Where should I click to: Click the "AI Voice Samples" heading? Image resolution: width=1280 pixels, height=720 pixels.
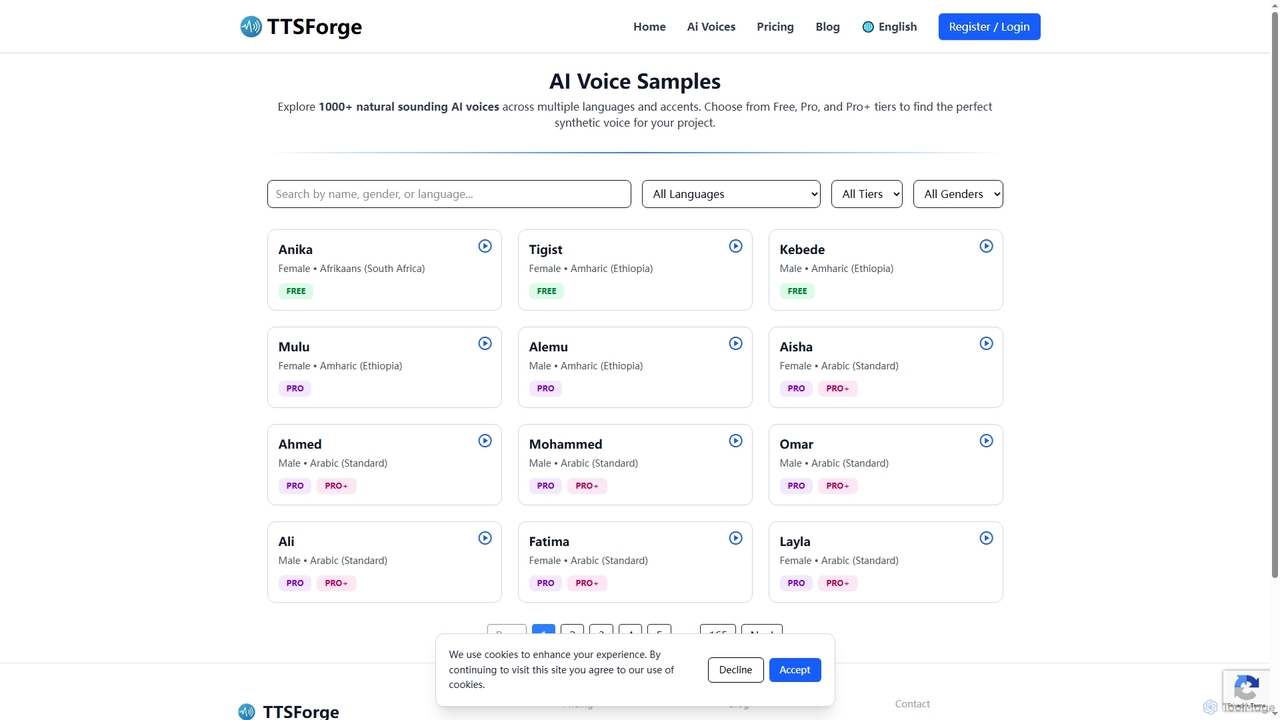[x=635, y=81]
